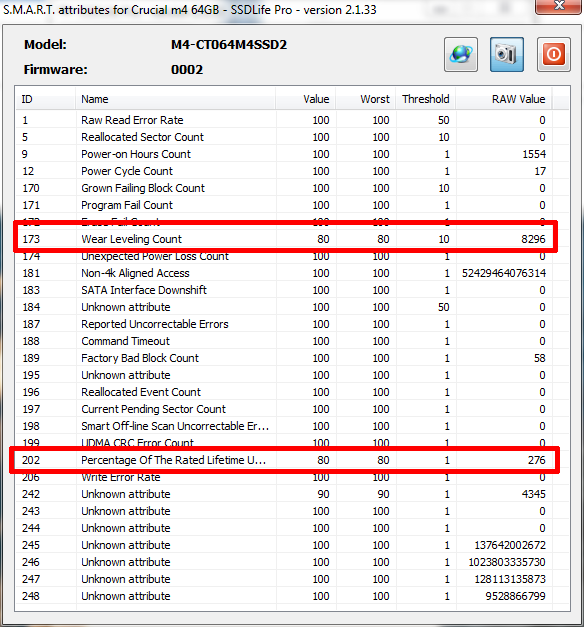Click the RAW value 8296 cell
Image resolution: width=584 pixels, height=627 pixels.
[533, 239]
